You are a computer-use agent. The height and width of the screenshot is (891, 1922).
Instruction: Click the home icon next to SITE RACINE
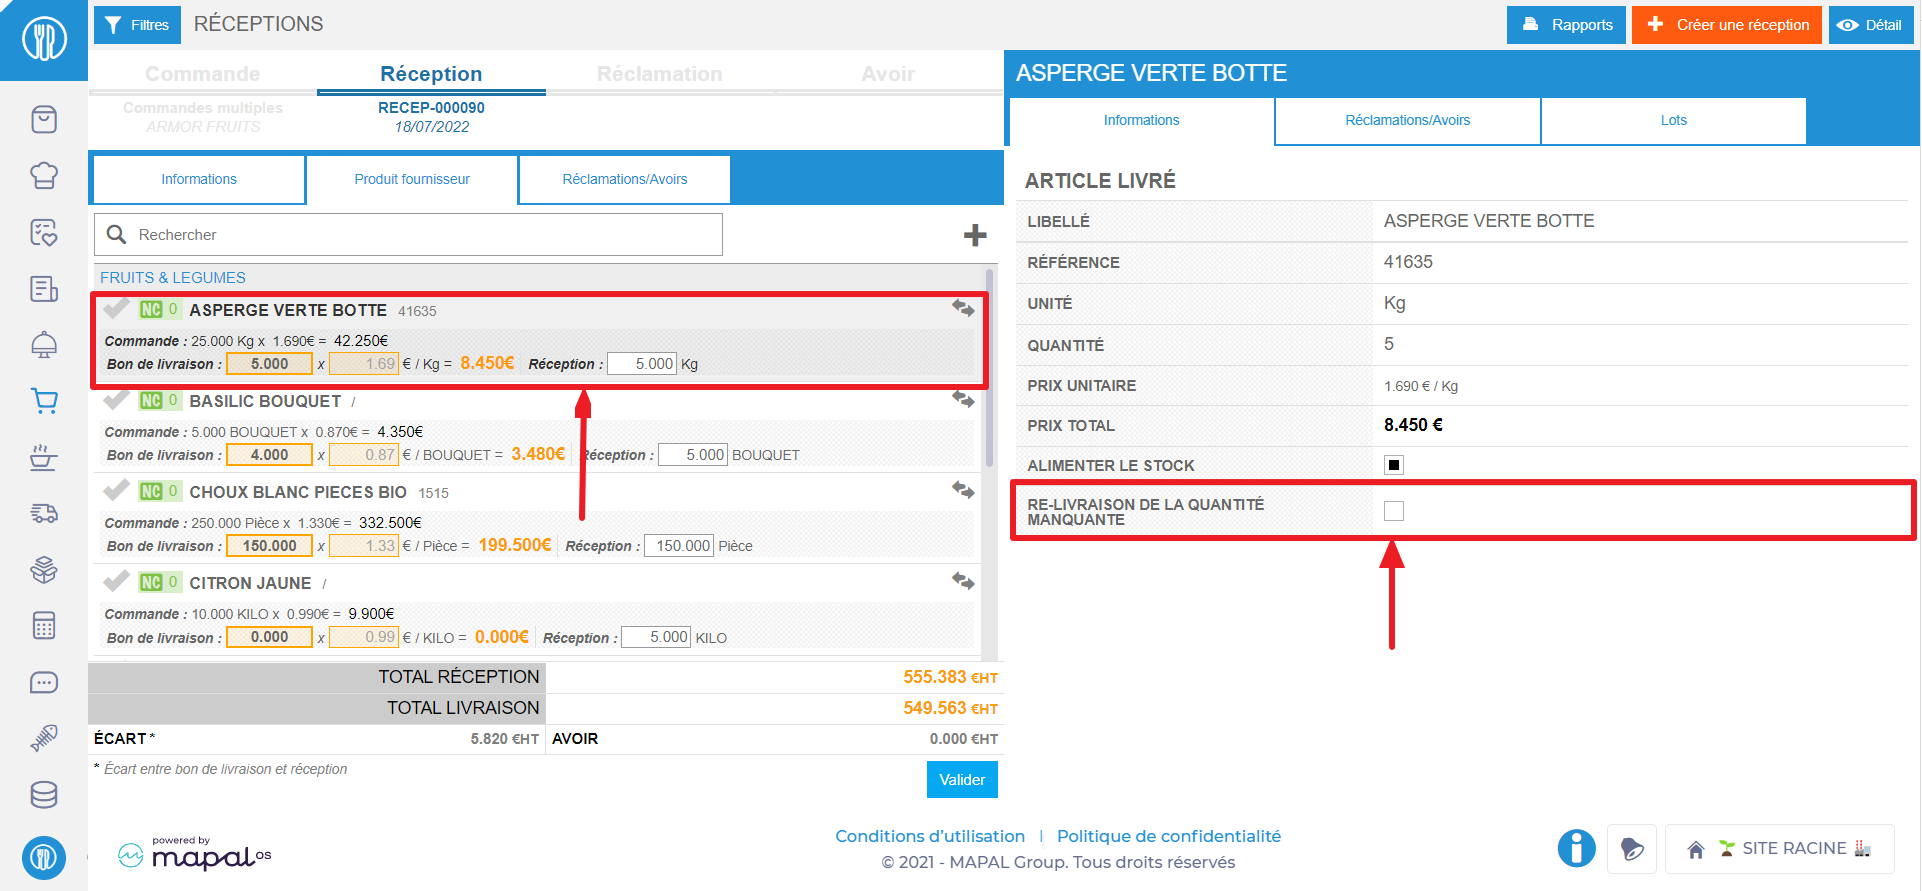point(1696,850)
